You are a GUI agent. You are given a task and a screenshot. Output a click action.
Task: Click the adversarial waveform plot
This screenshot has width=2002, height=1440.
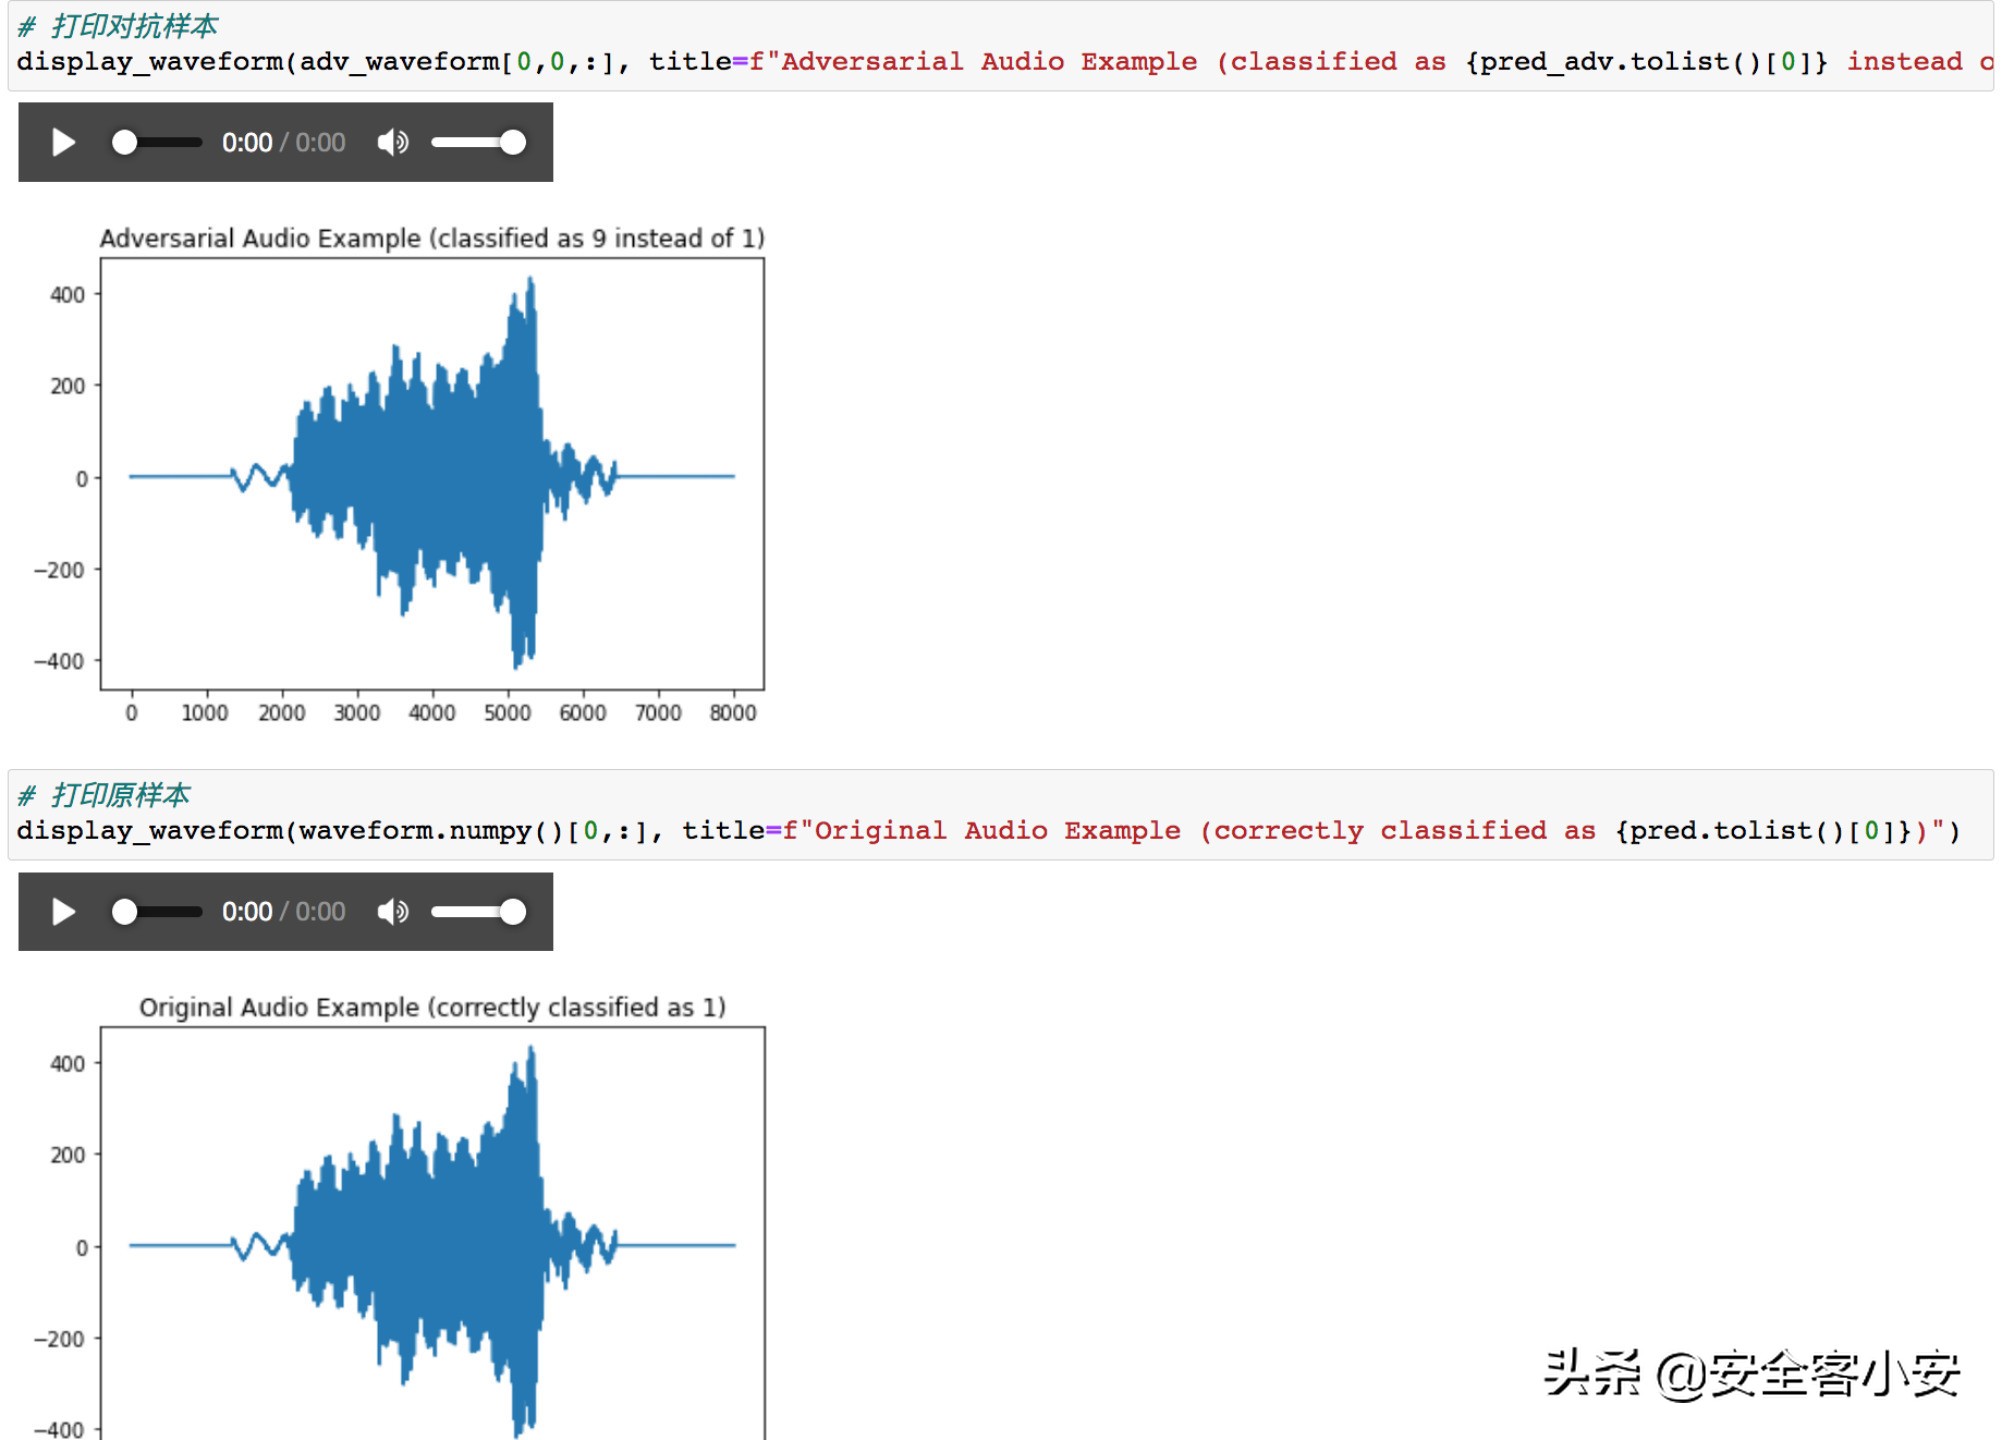click(432, 474)
